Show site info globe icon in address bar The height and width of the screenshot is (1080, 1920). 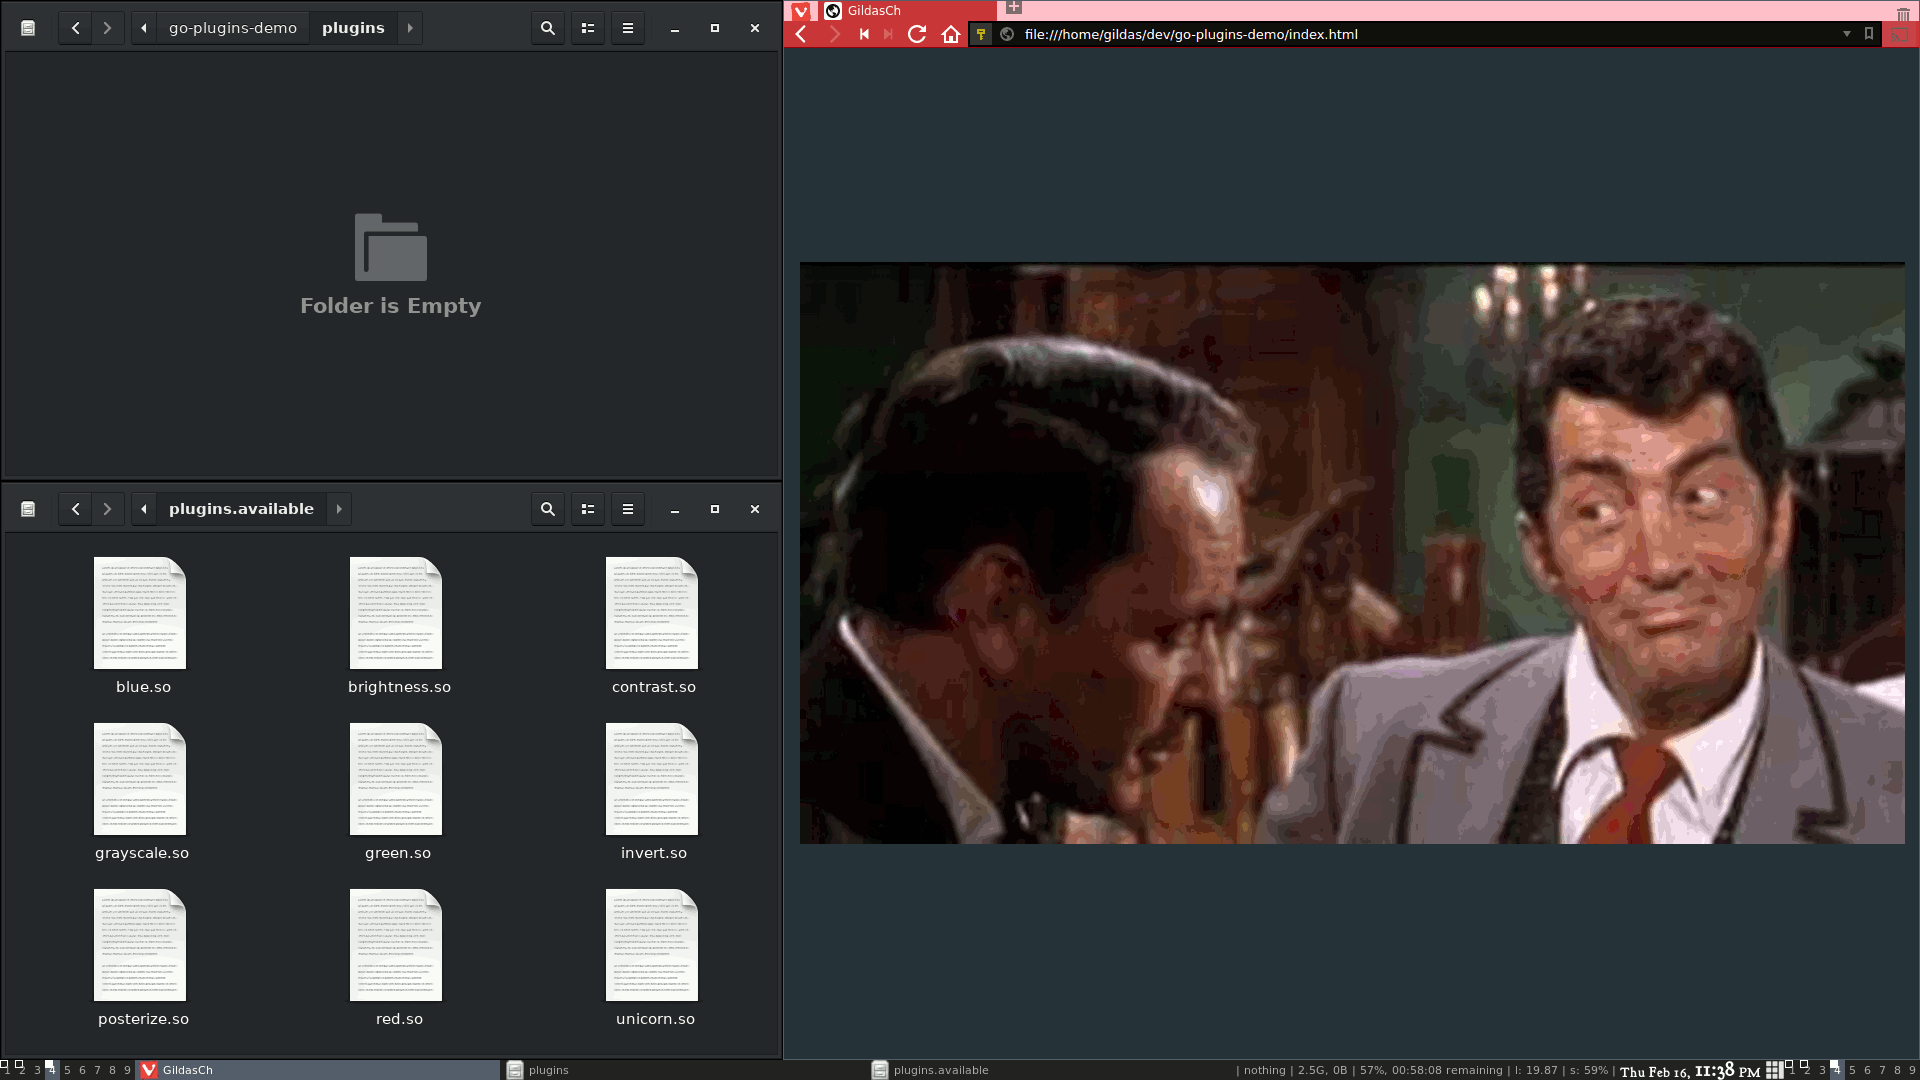(x=1007, y=34)
